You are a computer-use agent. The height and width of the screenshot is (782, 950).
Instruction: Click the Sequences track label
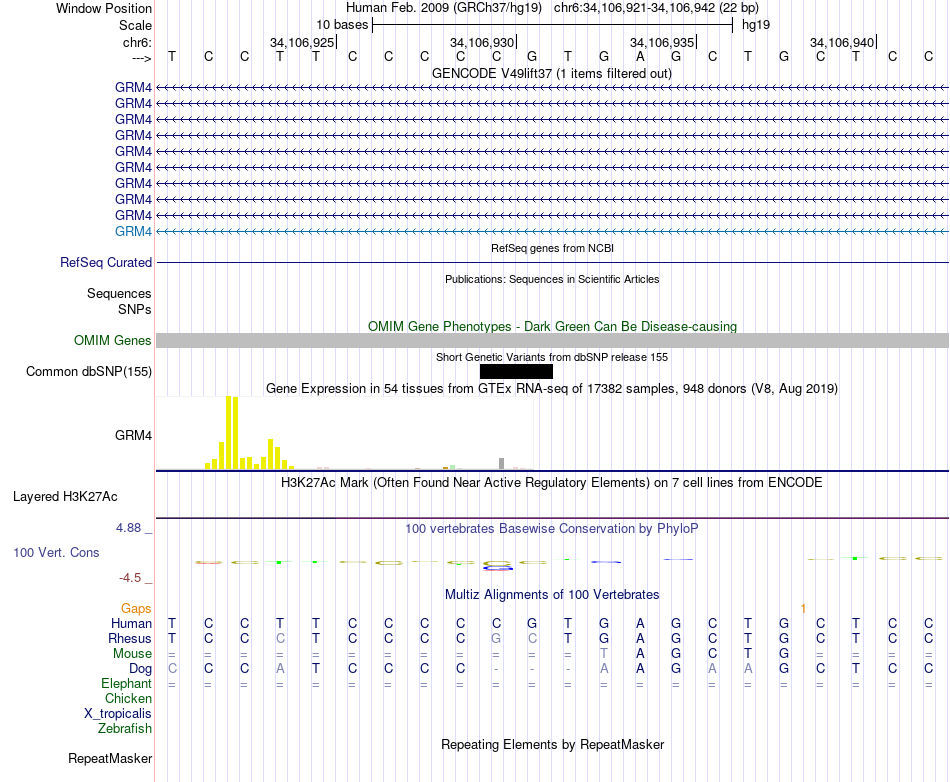pyautogui.click(x=119, y=293)
